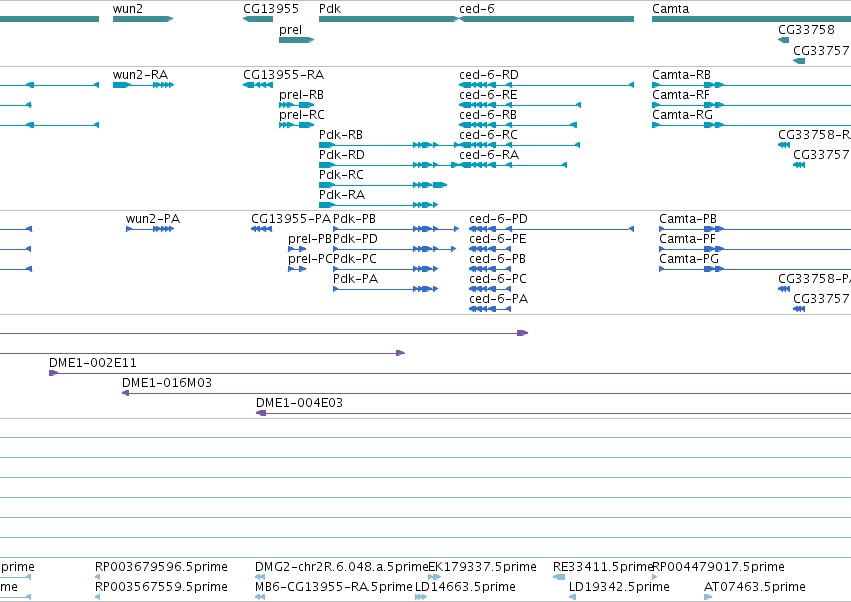The width and height of the screenshot is (851, 602).
Task: Click EST MB6-CG13955-RA.5prime
Action: (333, 587)
